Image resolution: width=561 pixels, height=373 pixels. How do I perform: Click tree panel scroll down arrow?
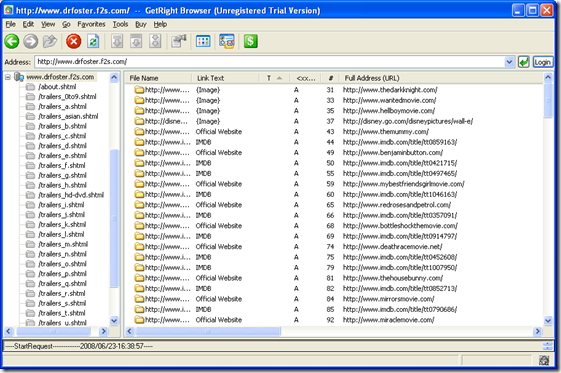click(x=114, y=321)
